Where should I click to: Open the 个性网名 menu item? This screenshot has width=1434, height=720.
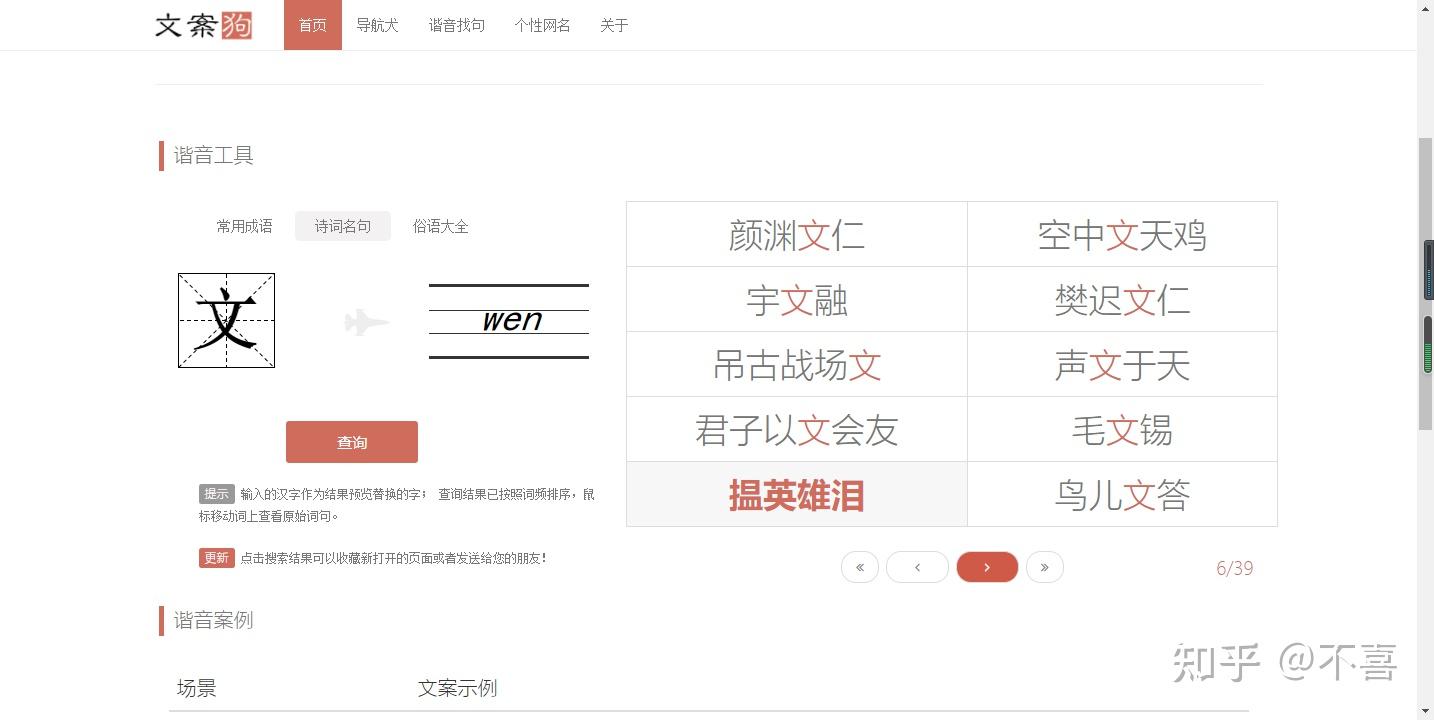(x=543, y=25)
